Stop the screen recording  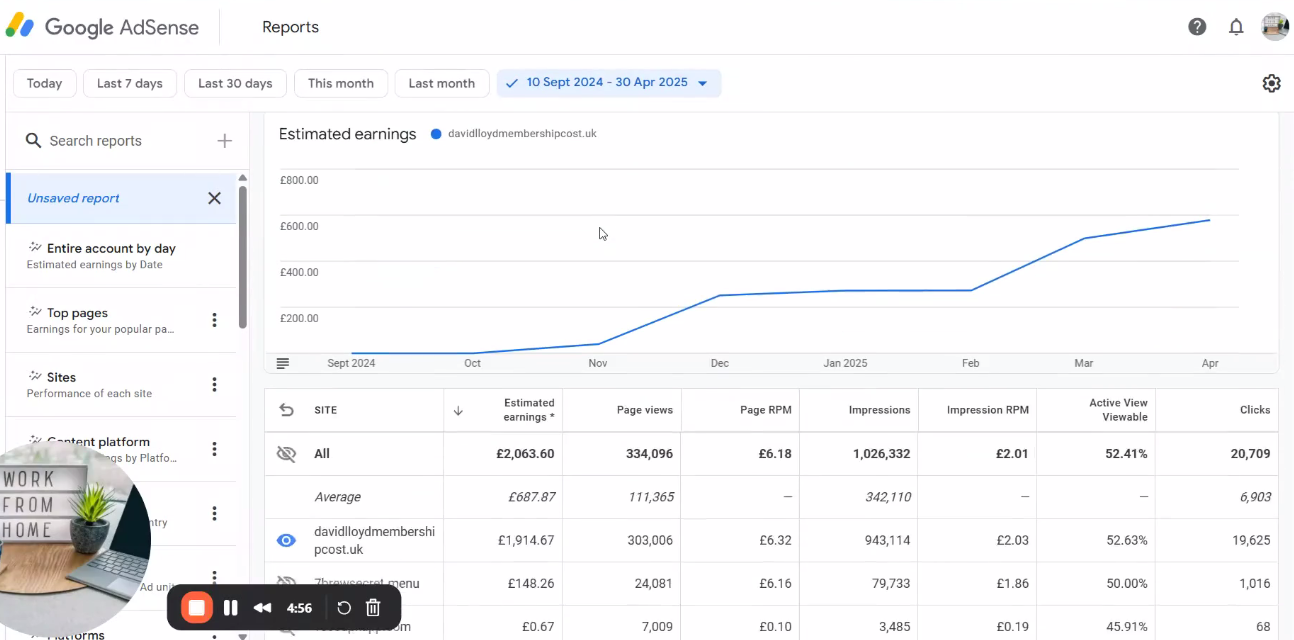tap(197, 607)
